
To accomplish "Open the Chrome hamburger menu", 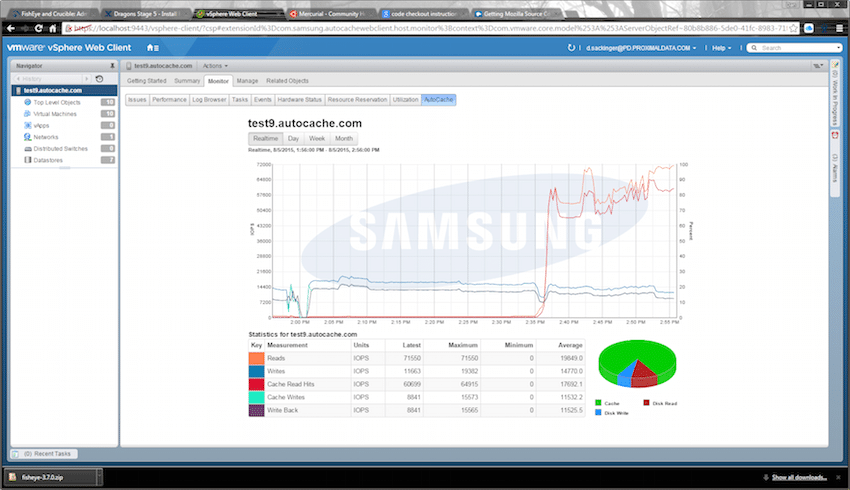I will [840, 28].
